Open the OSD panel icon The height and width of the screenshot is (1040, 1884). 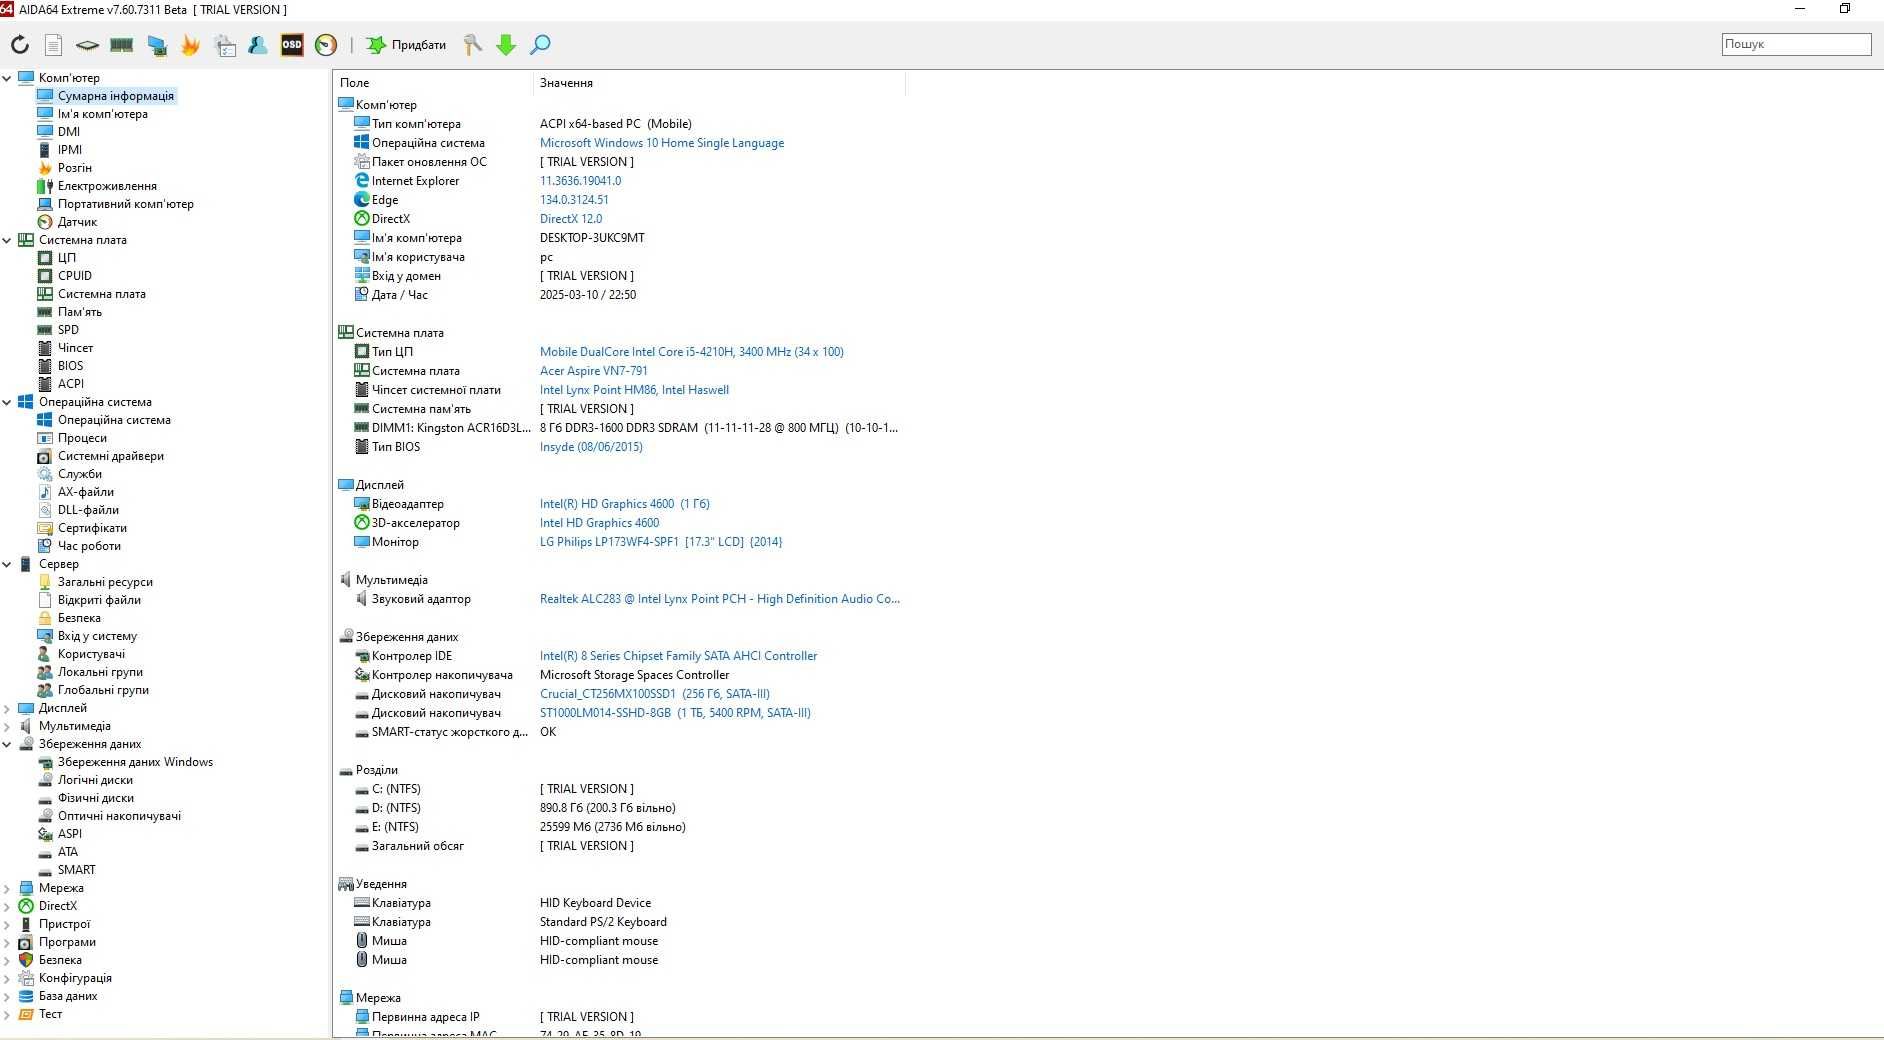tap(292, 45)
